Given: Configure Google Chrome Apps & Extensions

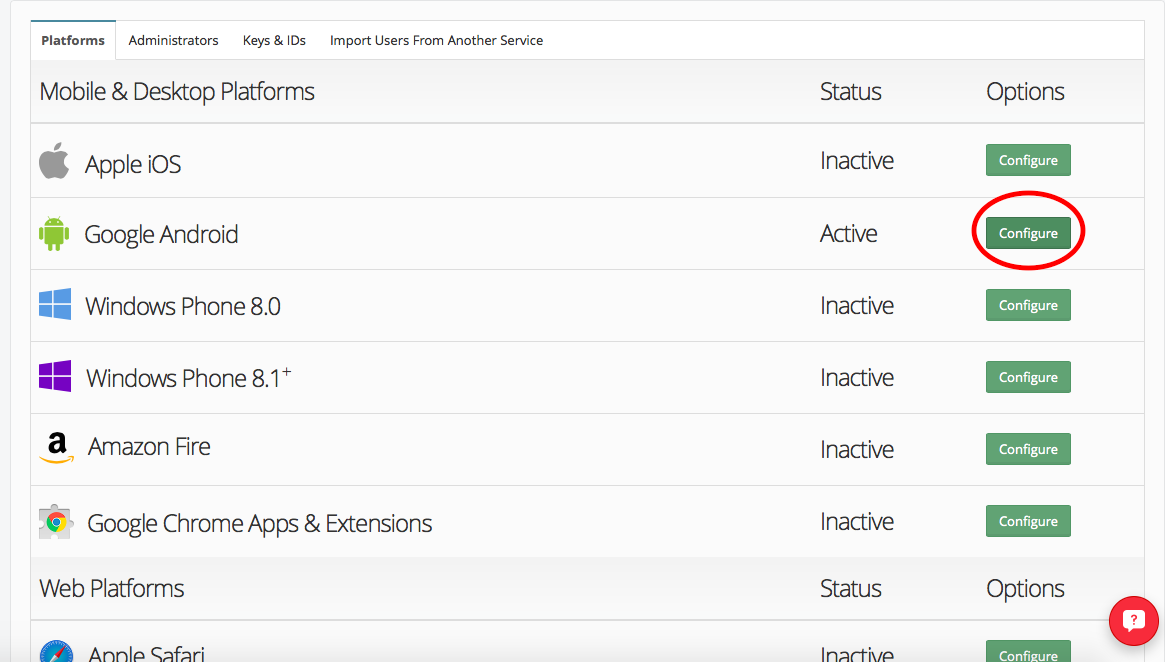Looking at the screenshot, I should coord(1028,521).
